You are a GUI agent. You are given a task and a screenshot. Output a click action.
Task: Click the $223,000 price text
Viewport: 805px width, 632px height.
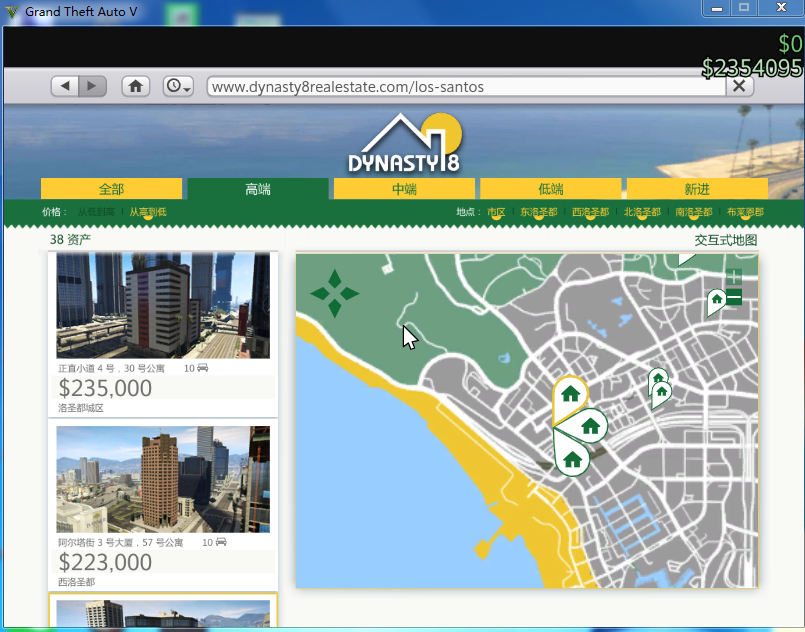coord(105,562)
